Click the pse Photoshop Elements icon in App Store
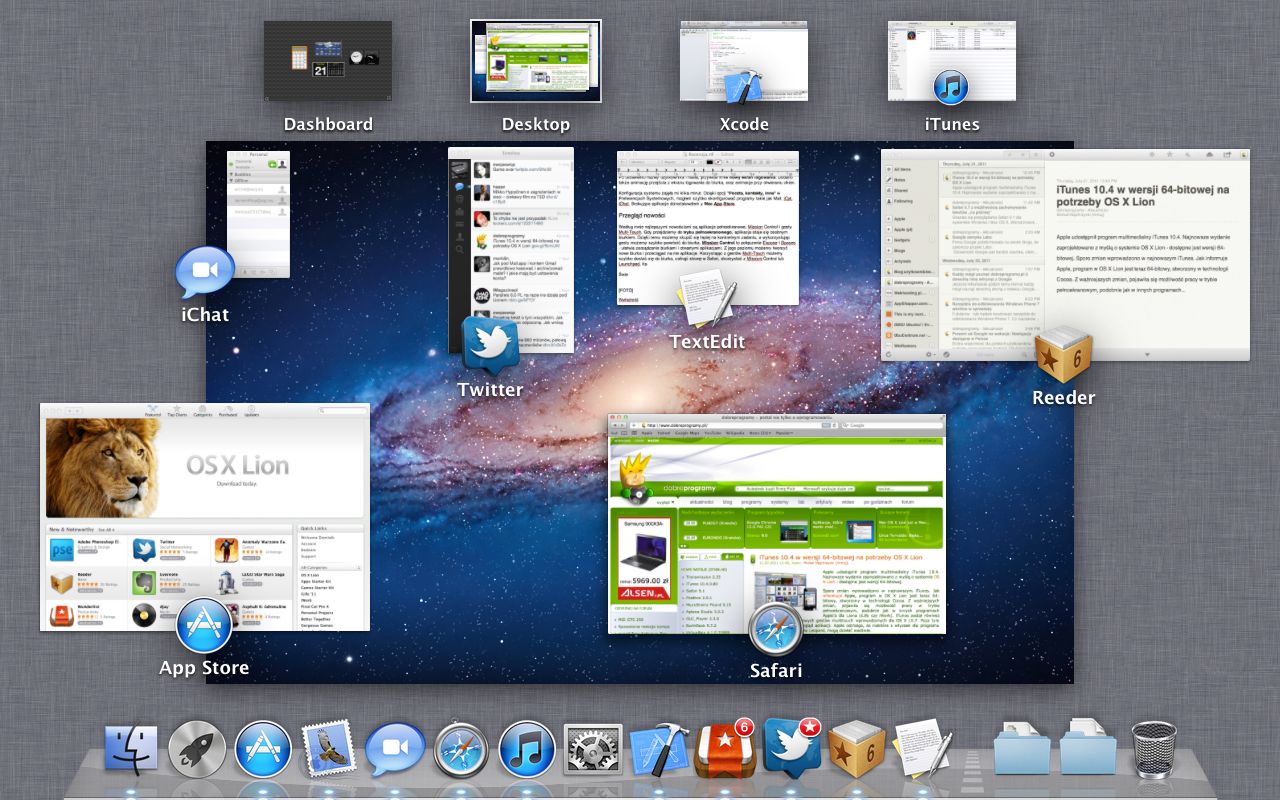Screen dimensions: 1280x800 [x=62, y=550]
